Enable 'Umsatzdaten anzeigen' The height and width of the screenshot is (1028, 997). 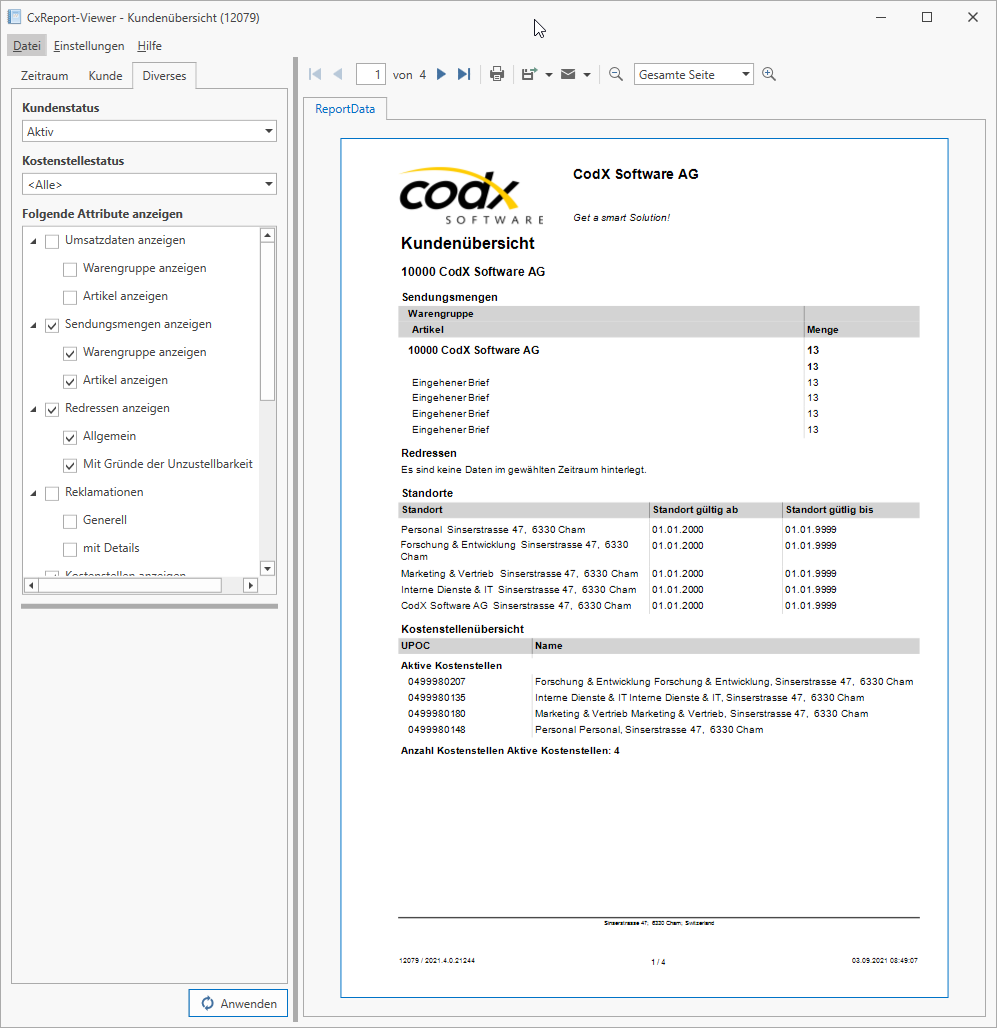(x=51, y=241)
